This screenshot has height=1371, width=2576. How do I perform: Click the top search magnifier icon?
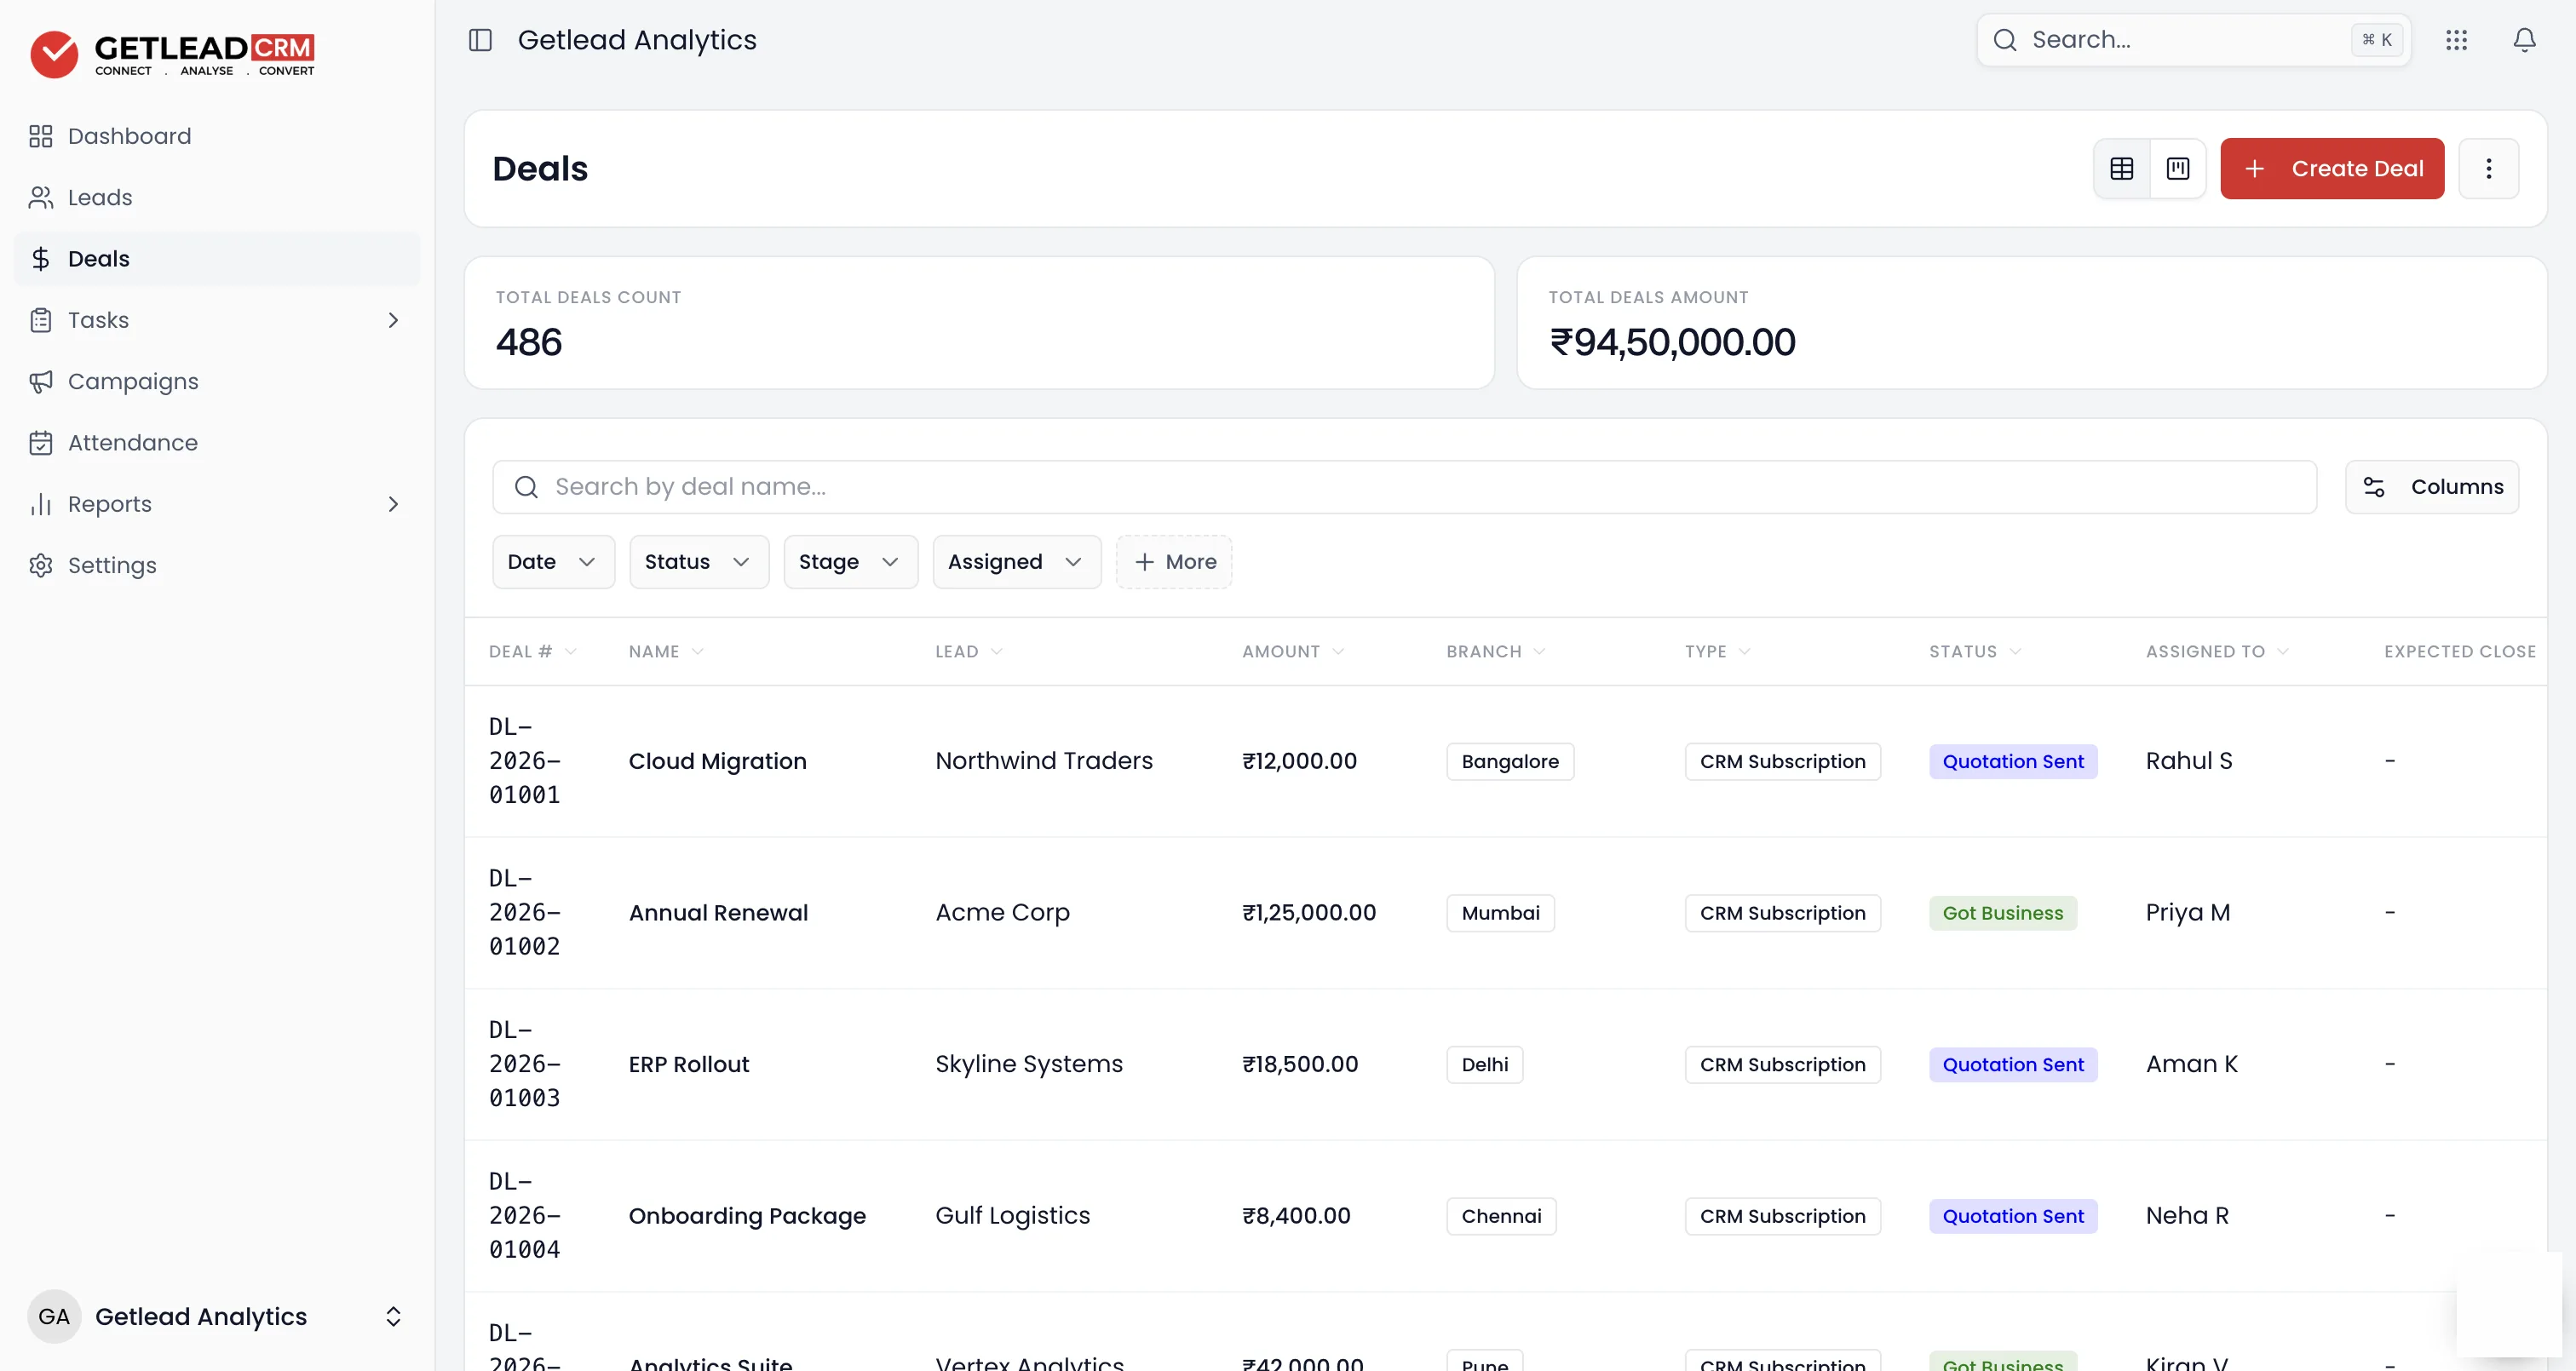pyautogui.click(x=2004, y=40)
